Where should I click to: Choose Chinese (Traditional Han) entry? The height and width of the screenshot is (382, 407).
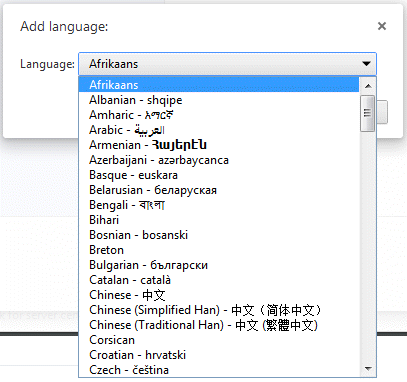219,325
